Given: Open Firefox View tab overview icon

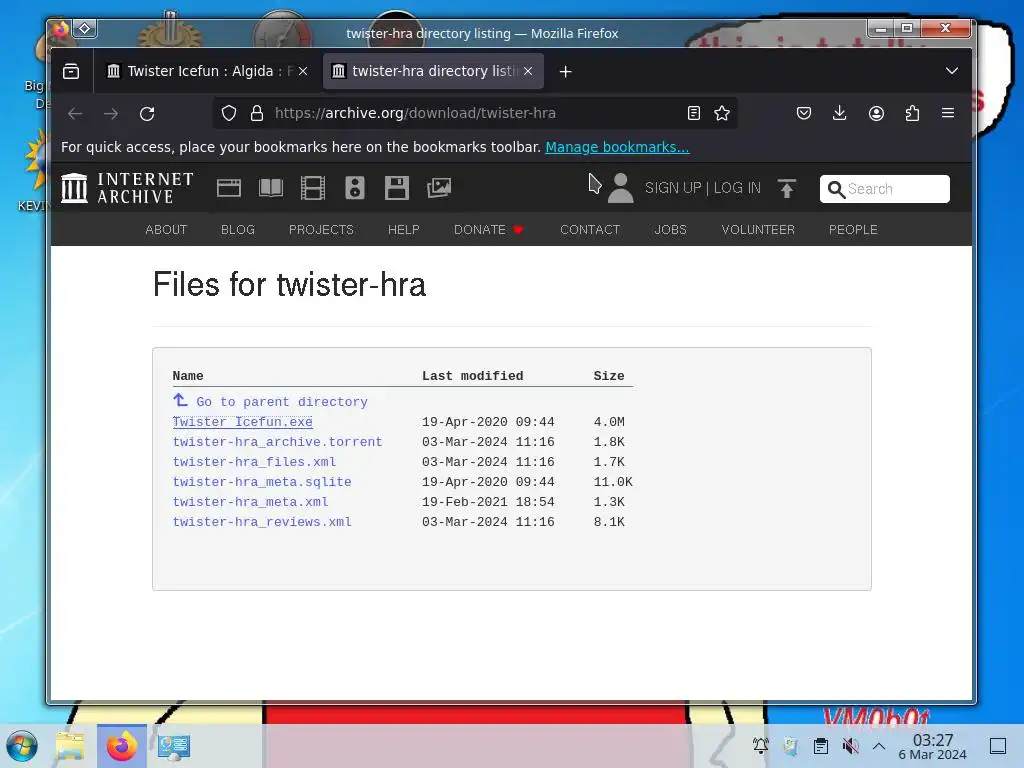Looking at the screenshot, I should coord(71,71).
